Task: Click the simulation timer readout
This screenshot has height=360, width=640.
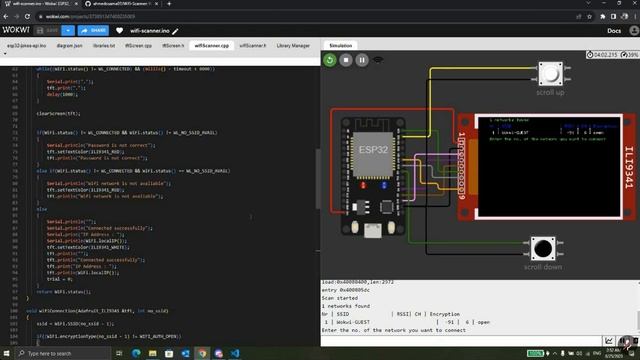Action: (602, 54)
